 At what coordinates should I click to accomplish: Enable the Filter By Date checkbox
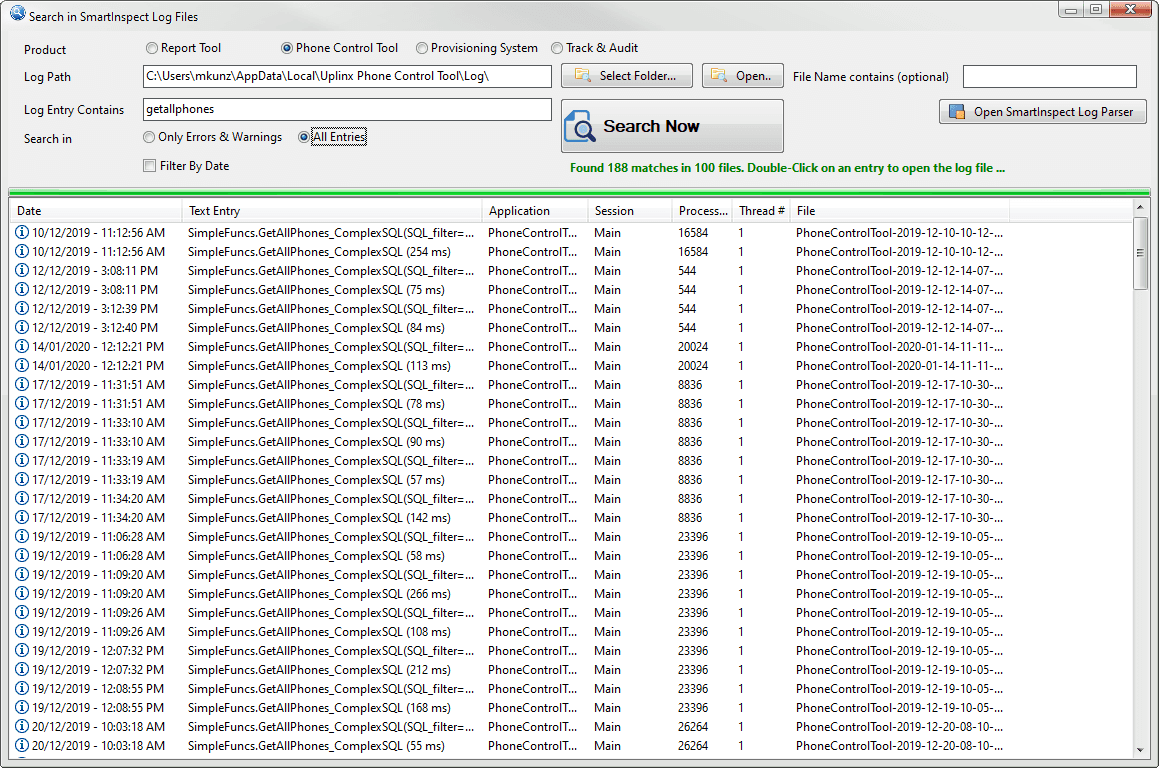pos(147,164)
